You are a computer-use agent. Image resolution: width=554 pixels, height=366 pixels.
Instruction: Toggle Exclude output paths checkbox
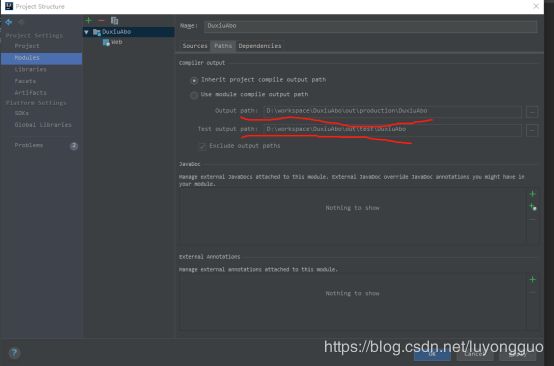coord(202,146)
